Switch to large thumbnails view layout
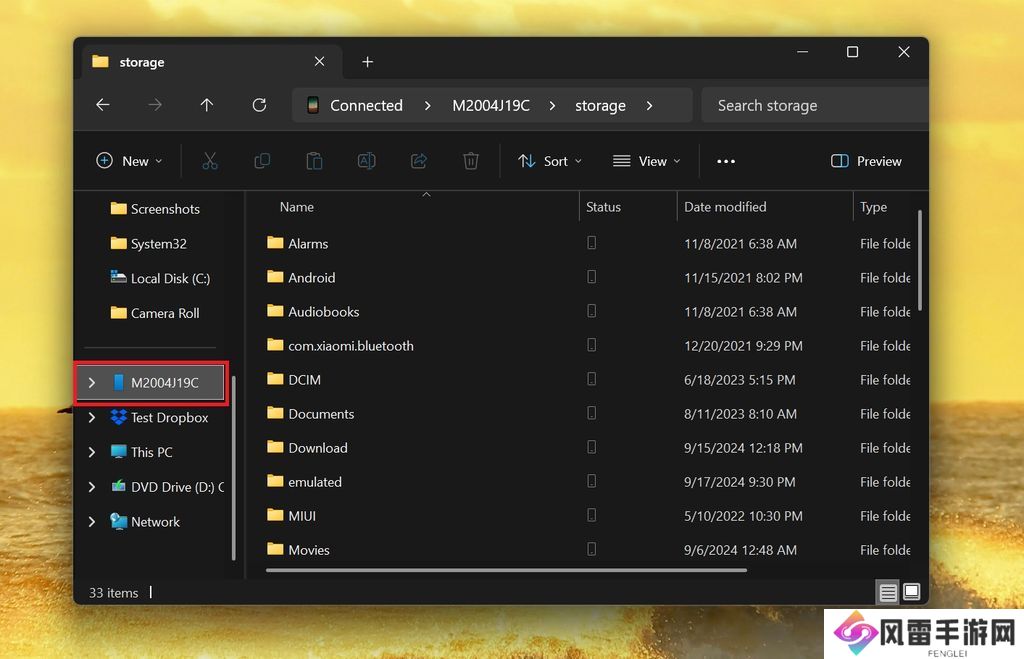The image size is (1024, 659). click(x=911, y=593)
